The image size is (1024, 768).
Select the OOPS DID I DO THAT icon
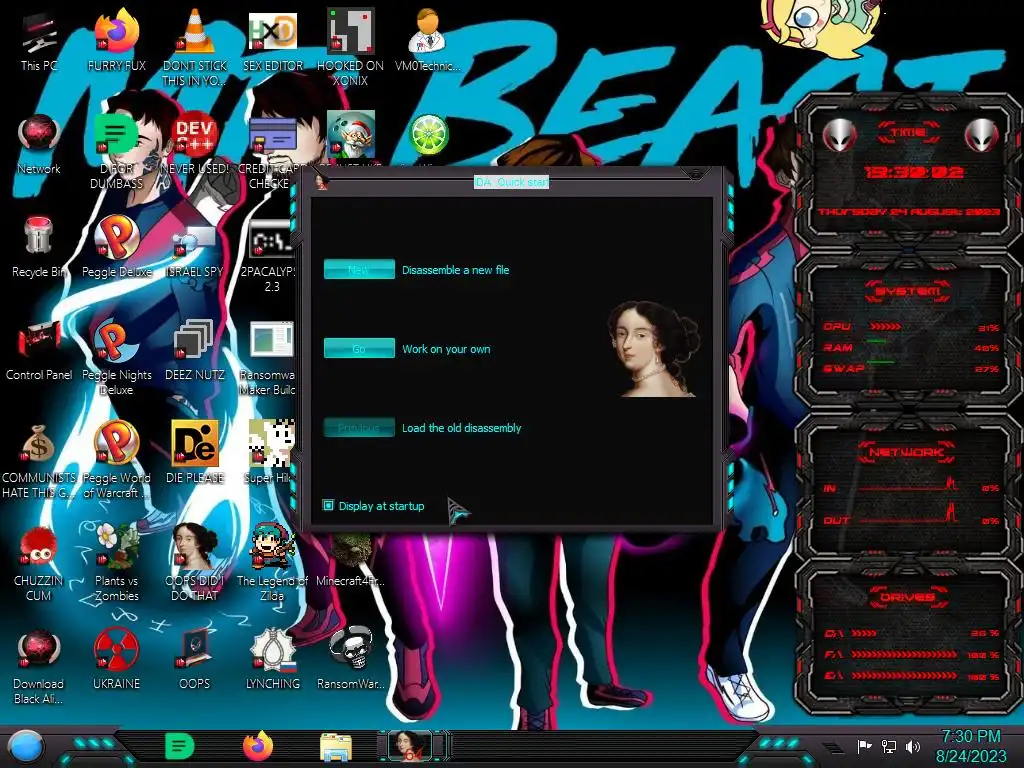(195, 564)
